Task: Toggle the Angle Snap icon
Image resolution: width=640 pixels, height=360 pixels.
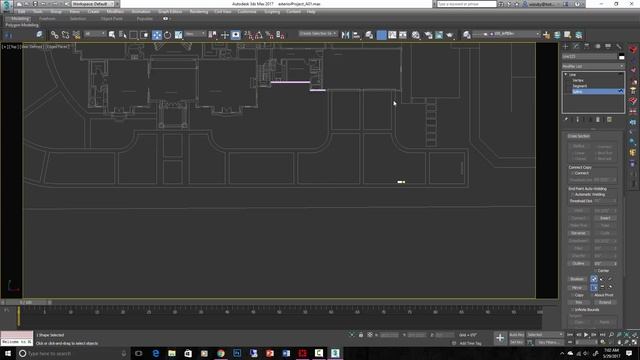Action: (x=258, y=35)
